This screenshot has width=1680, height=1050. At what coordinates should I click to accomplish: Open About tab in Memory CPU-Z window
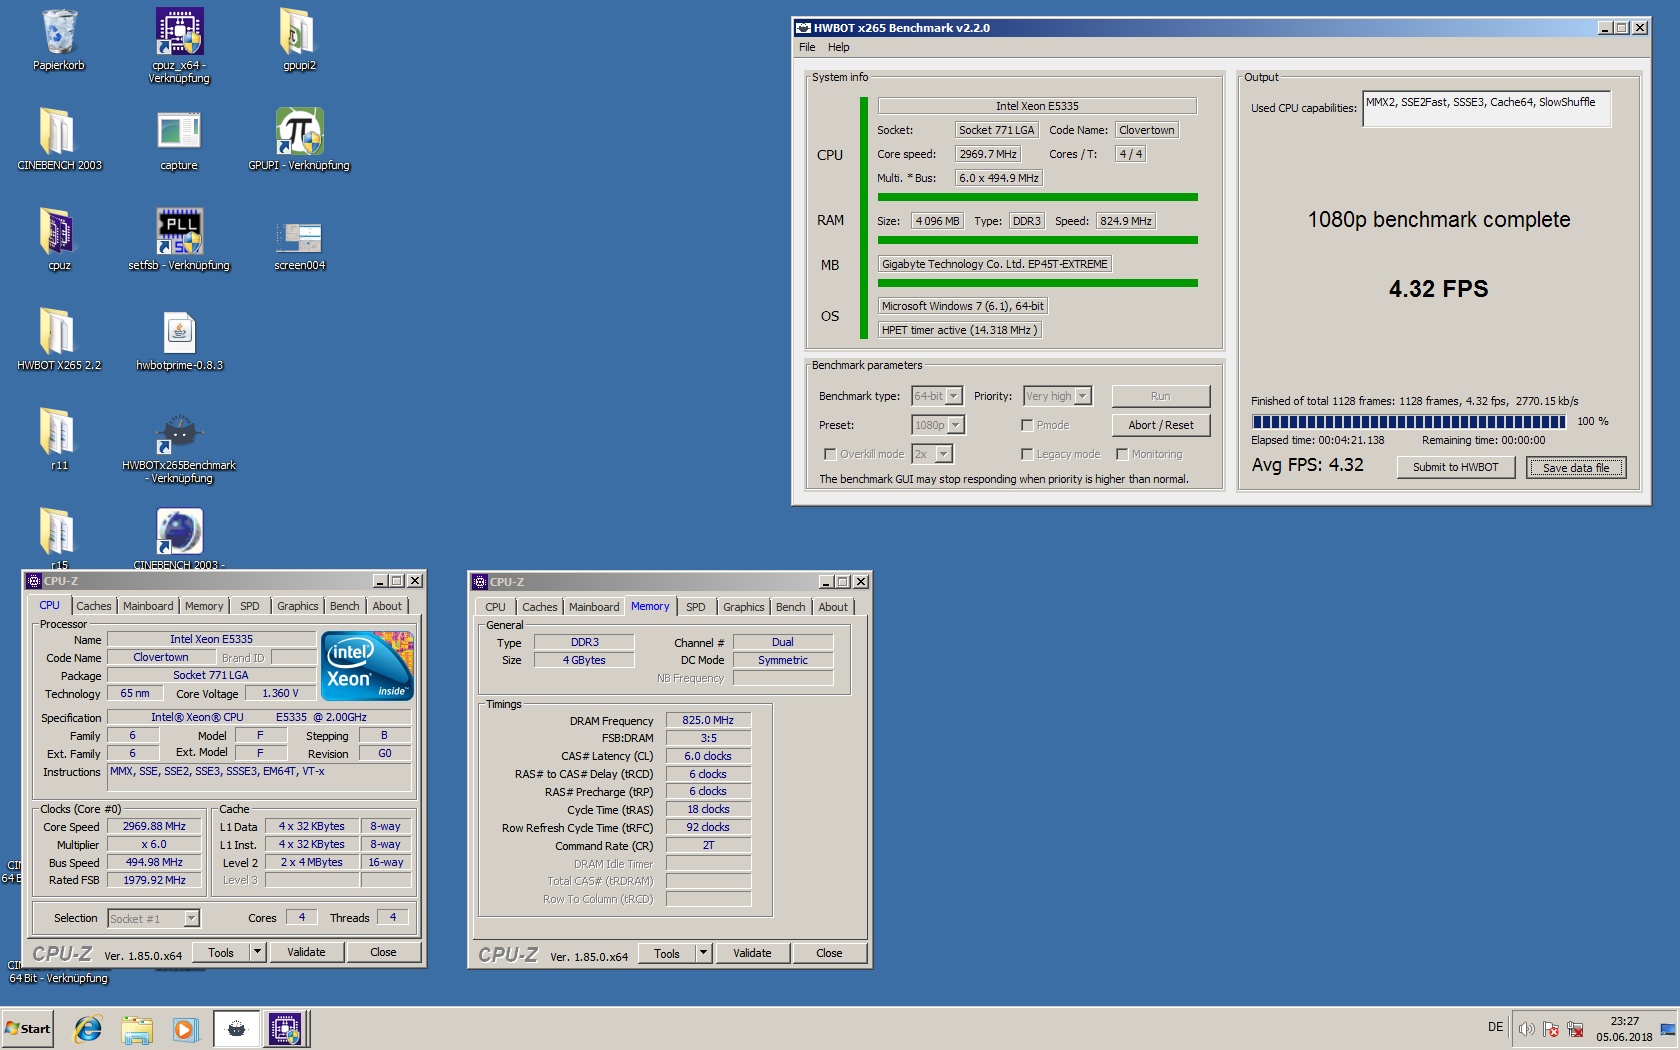pos(833,607)
